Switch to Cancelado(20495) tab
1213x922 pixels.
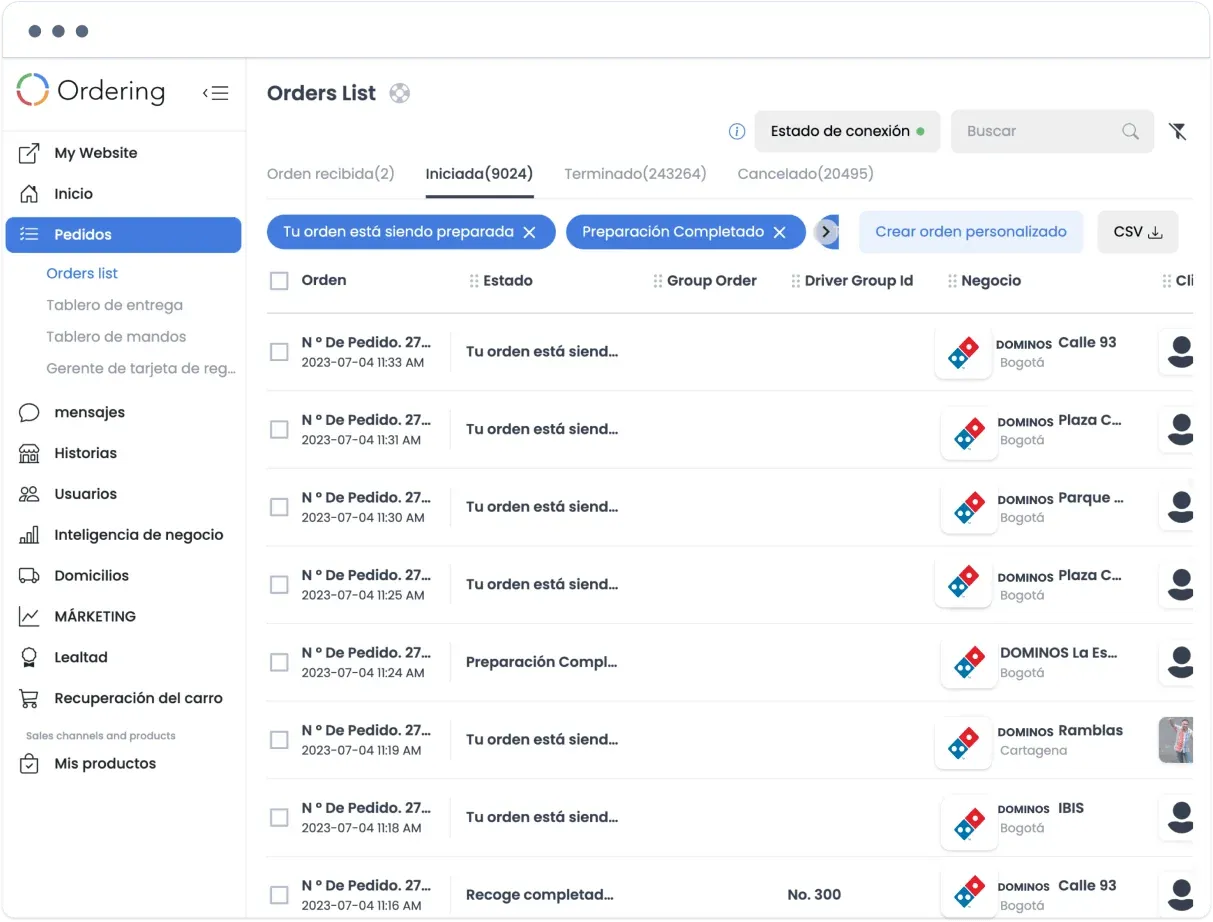click(805, 174)
